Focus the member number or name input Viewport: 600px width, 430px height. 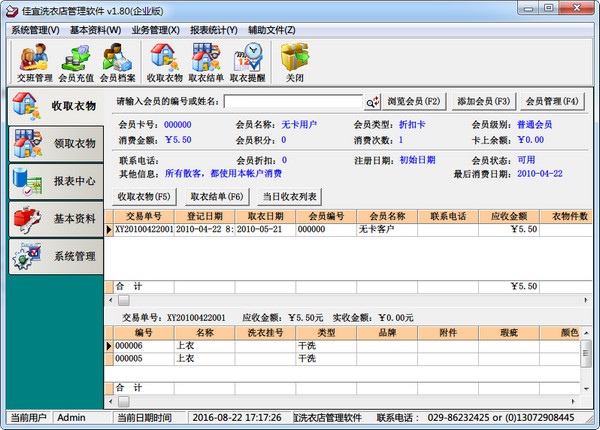(x=293, y=102)
